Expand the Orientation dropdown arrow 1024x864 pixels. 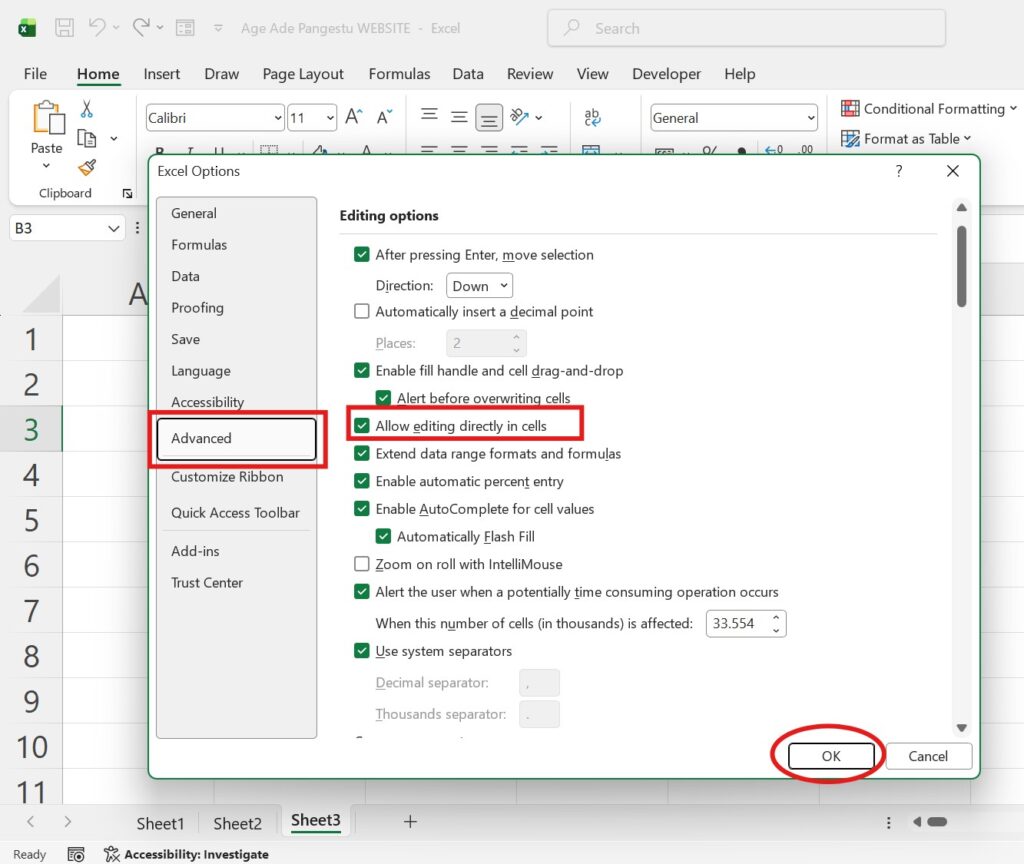click(539, 118)
